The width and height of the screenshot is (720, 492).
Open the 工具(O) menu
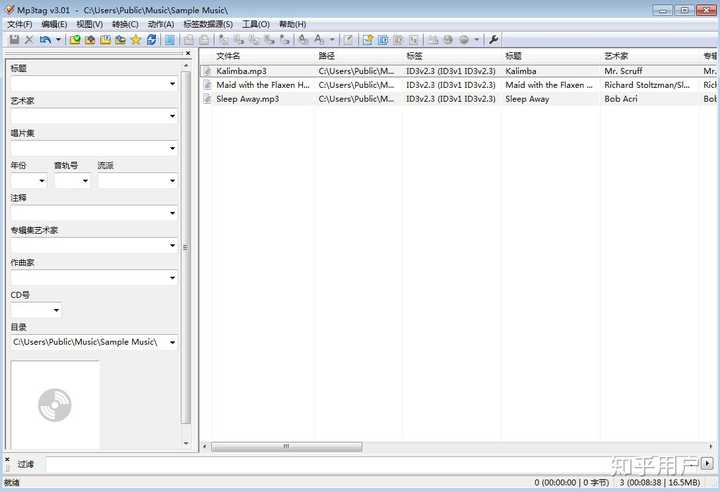[256, 24]
